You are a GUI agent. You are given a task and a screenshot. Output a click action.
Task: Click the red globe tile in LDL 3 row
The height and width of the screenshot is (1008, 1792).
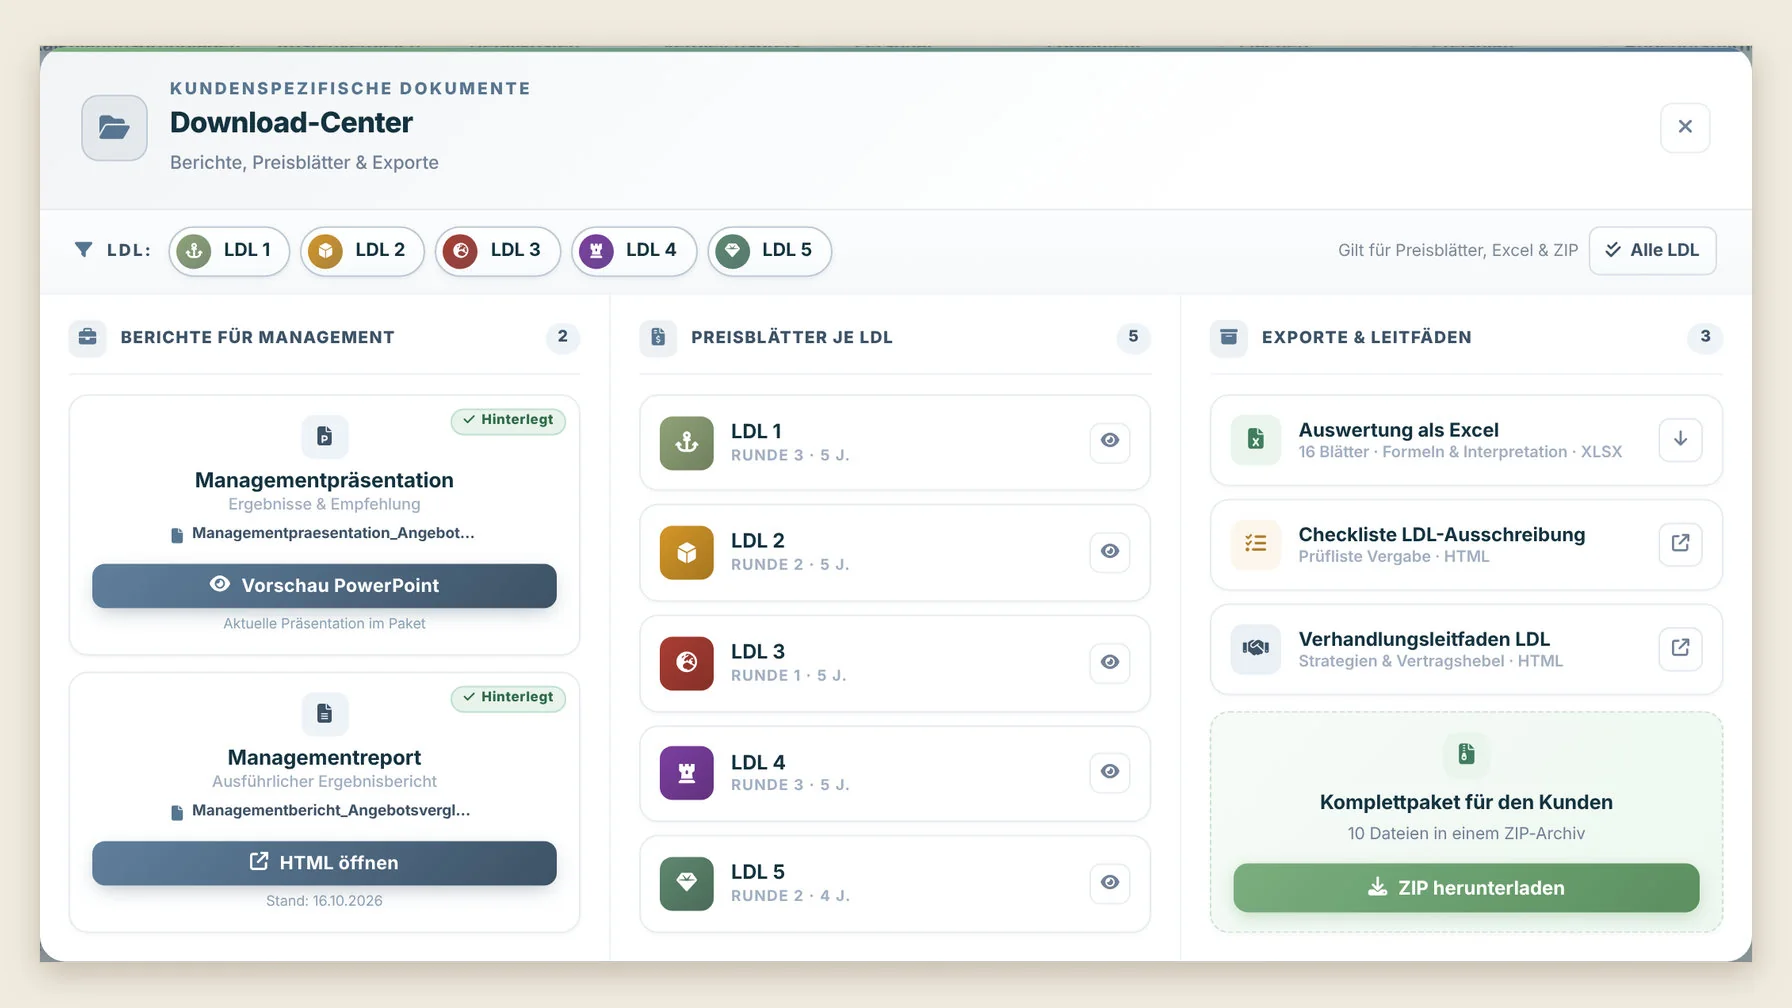[687, 663]
